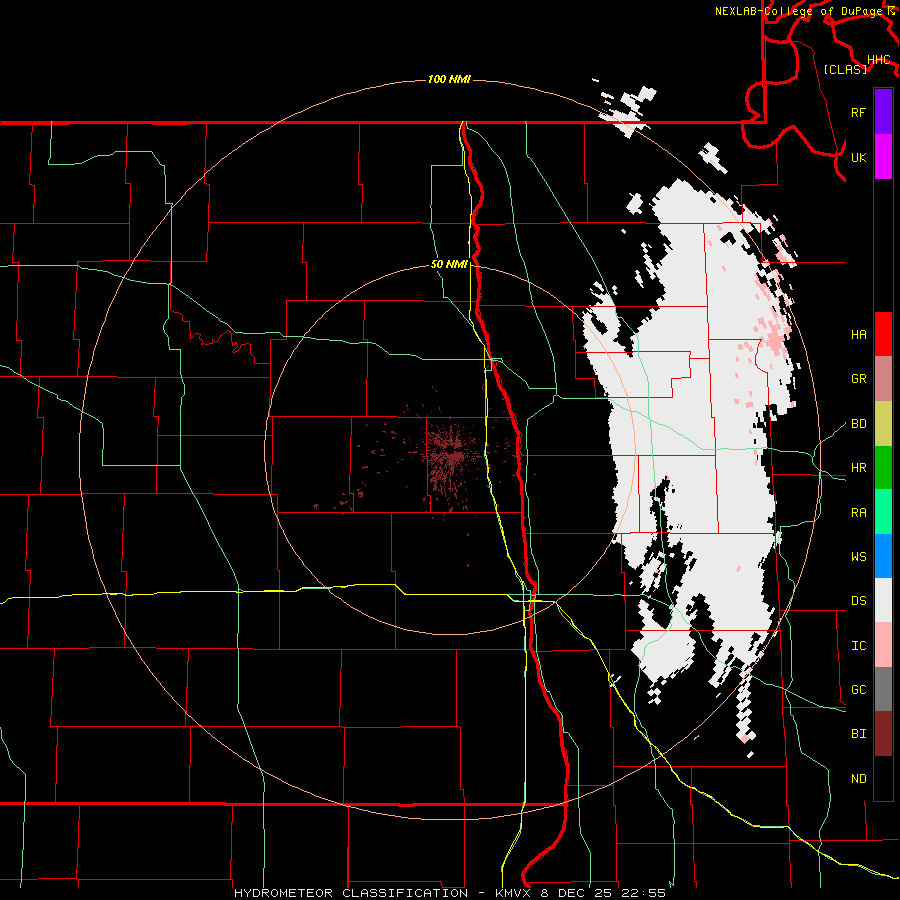This screenshot has width=900, height=900.
Task: Click the blue WS legend swatch
Action: pyautogui.click(x=883, y=556)
